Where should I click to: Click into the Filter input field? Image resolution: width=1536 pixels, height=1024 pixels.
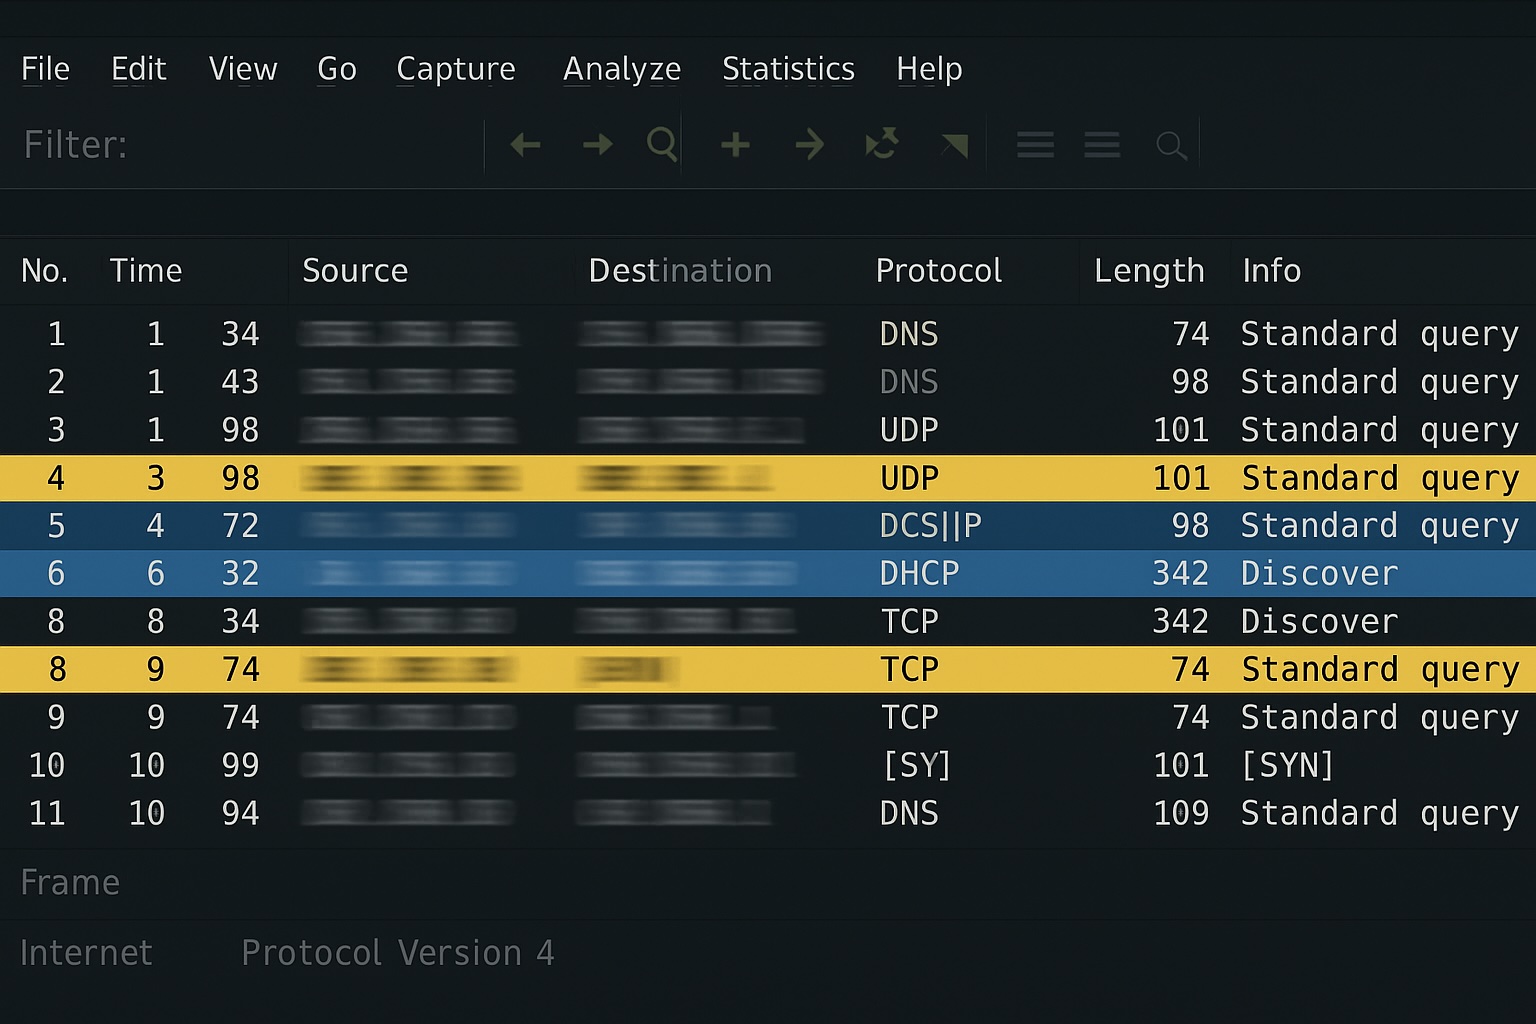[300, 145]
